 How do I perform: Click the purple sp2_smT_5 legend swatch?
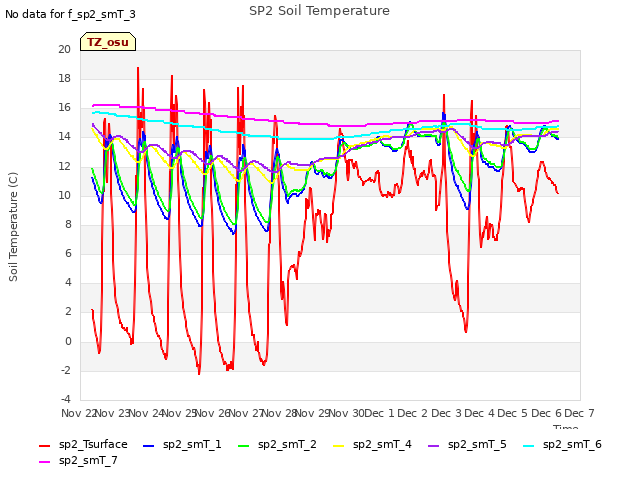(433, 446)
